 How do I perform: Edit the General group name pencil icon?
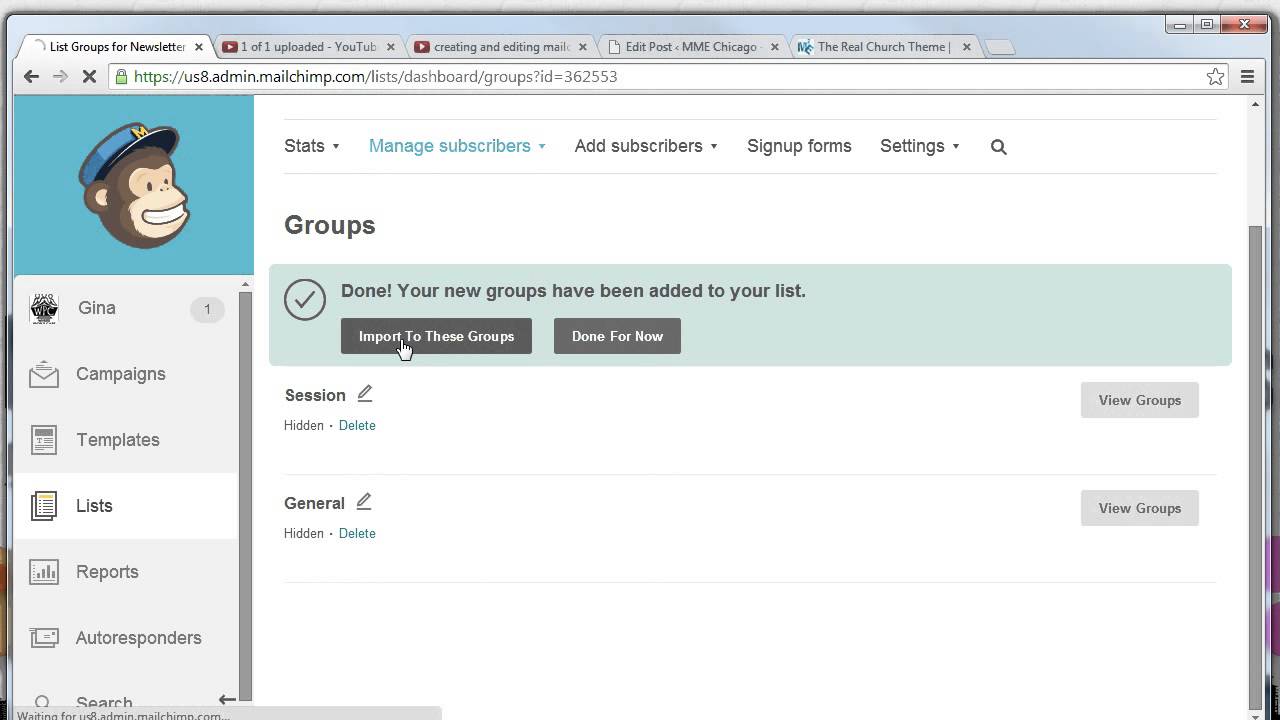point(364,502)
